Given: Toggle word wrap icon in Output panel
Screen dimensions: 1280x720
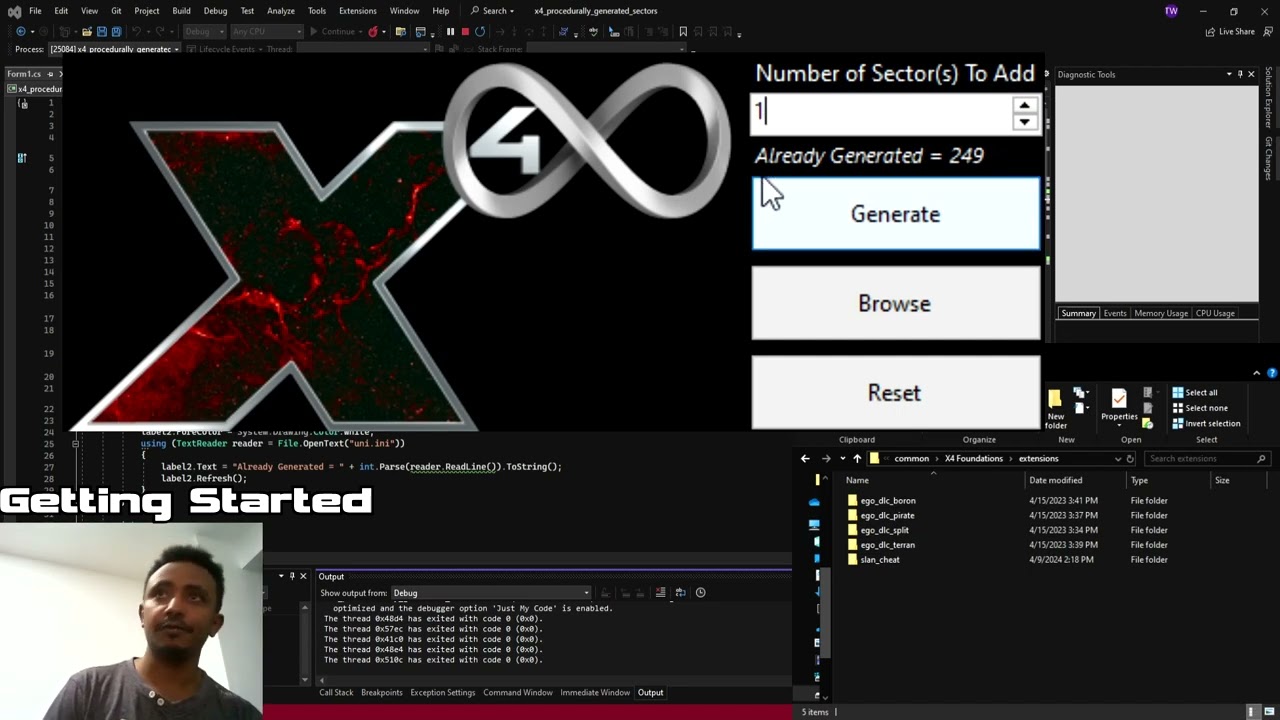Looking at the screenshot, I should (x=680, y=593).
